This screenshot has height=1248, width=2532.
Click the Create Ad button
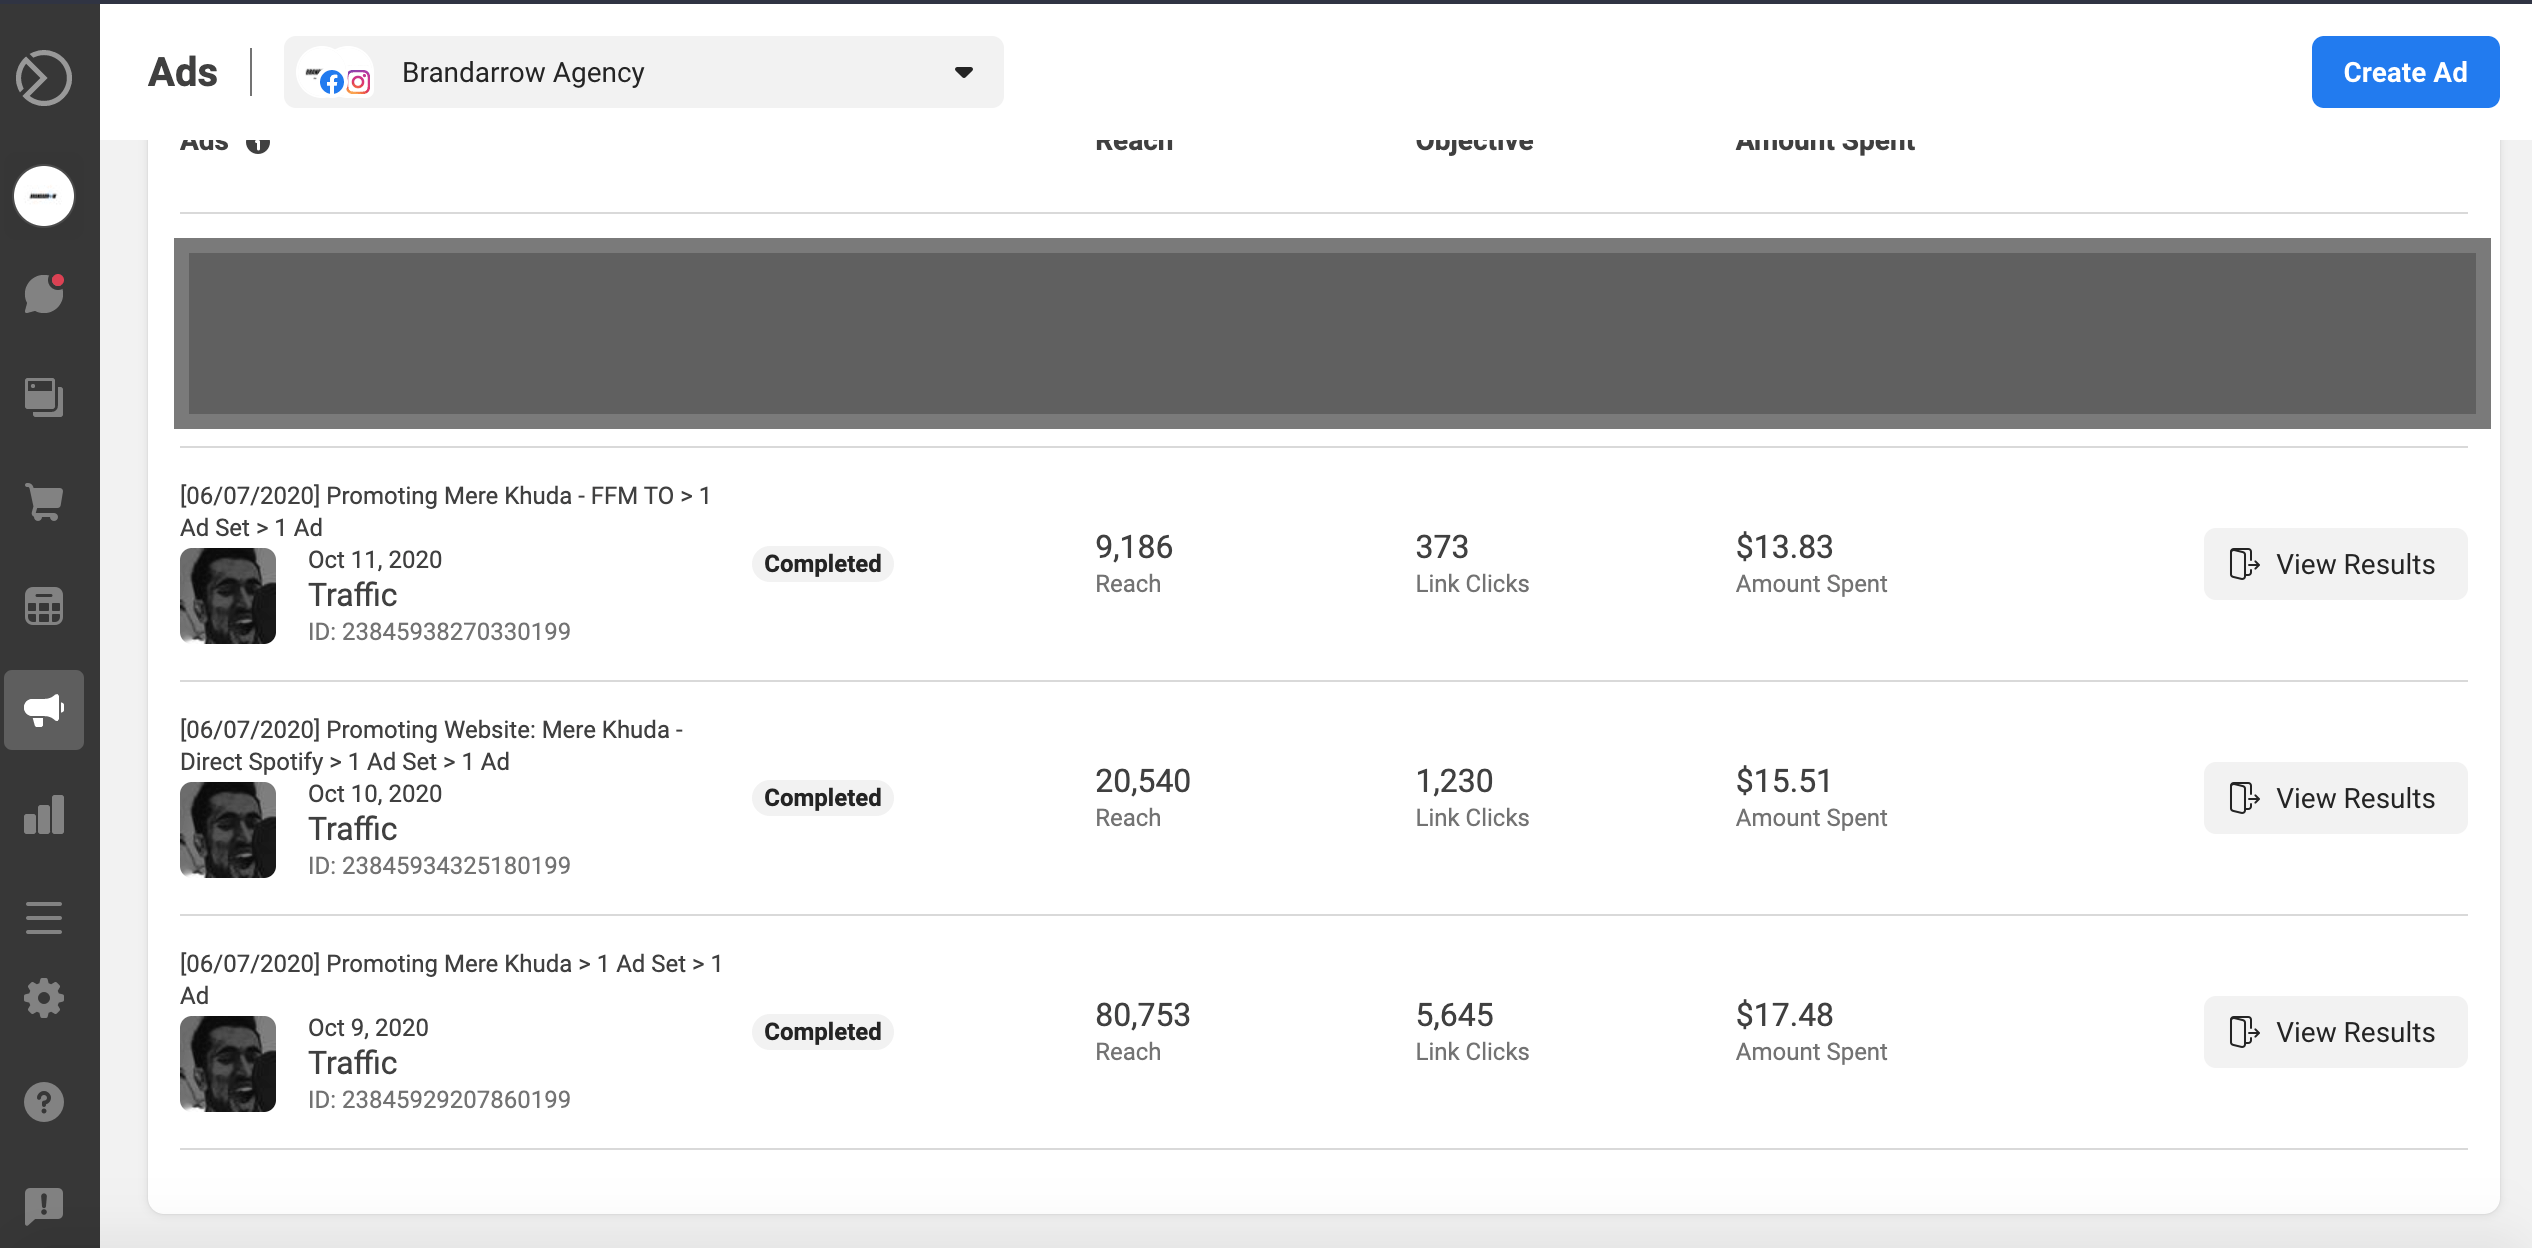click(2405, 72)
